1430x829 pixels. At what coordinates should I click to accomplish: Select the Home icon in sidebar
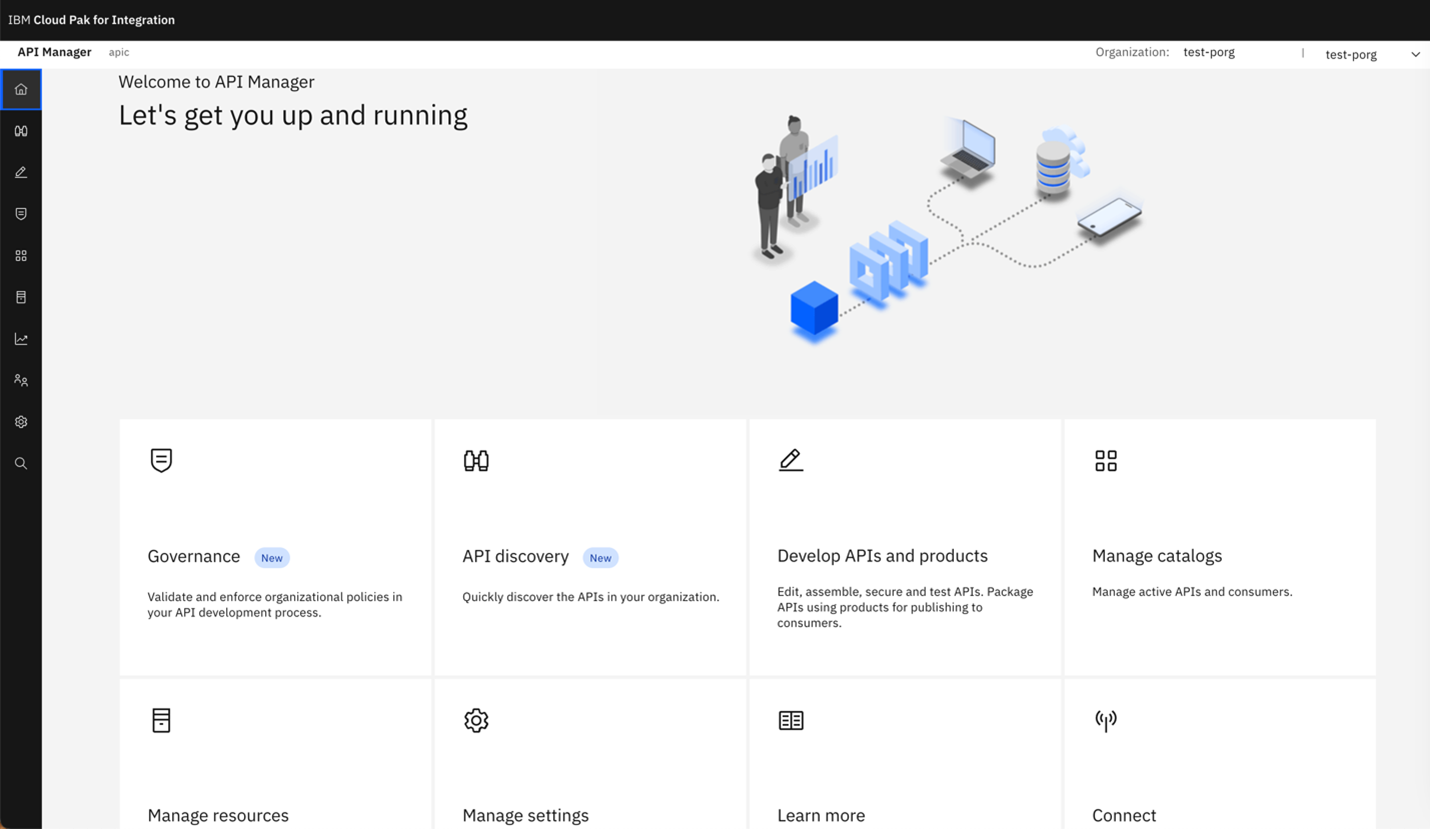point(21,89)
